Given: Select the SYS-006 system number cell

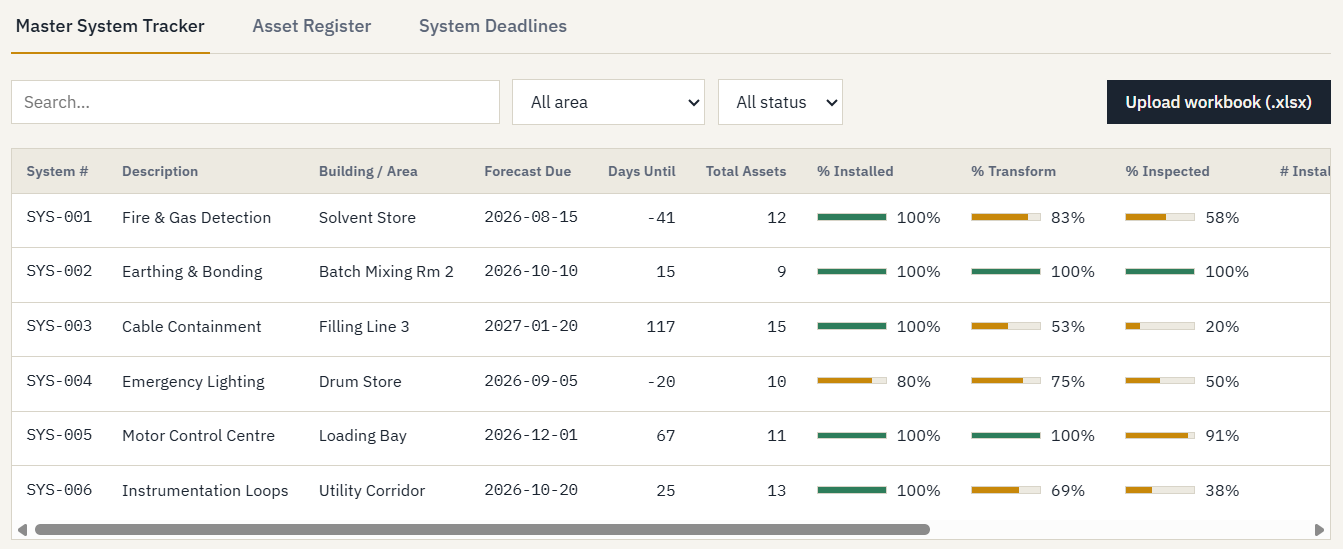Looking at the screenshot, I should (x=59, y=490).
